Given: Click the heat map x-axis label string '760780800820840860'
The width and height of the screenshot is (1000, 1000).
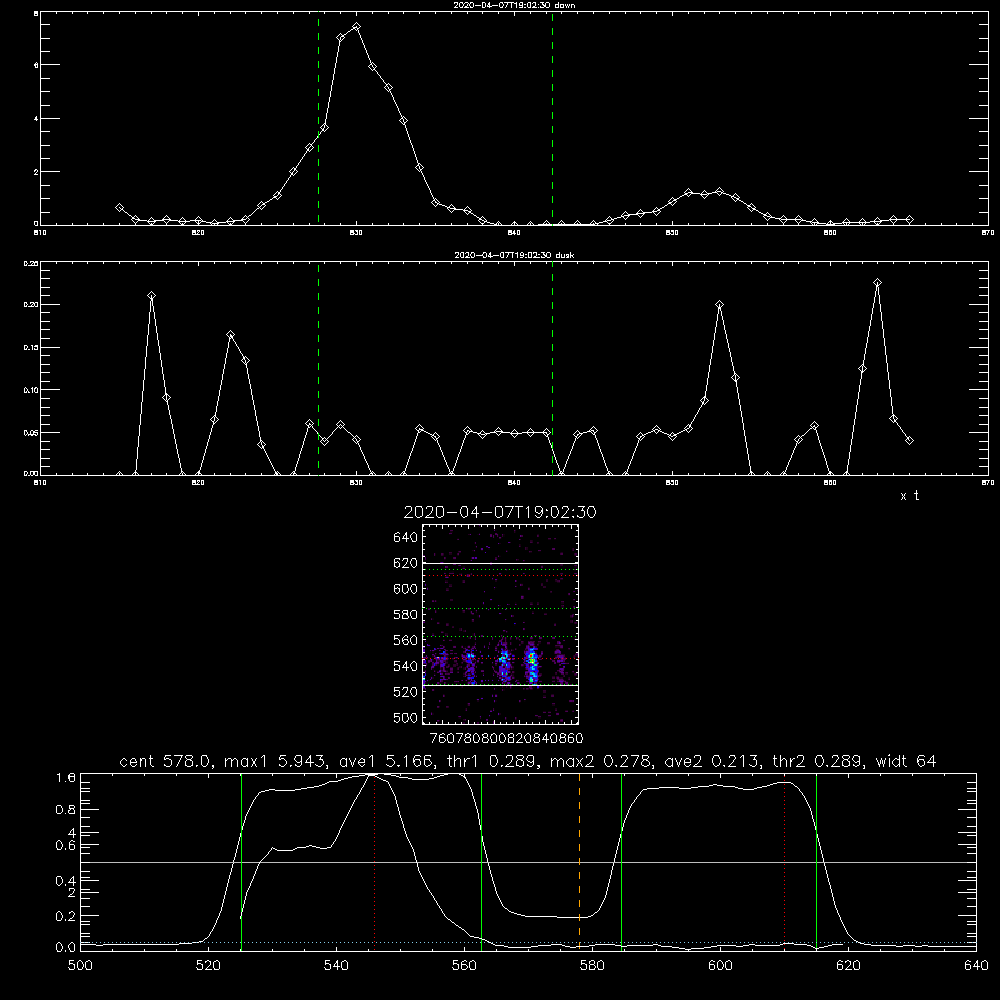Looking at the screenshot, I should (x=506, y=738).
